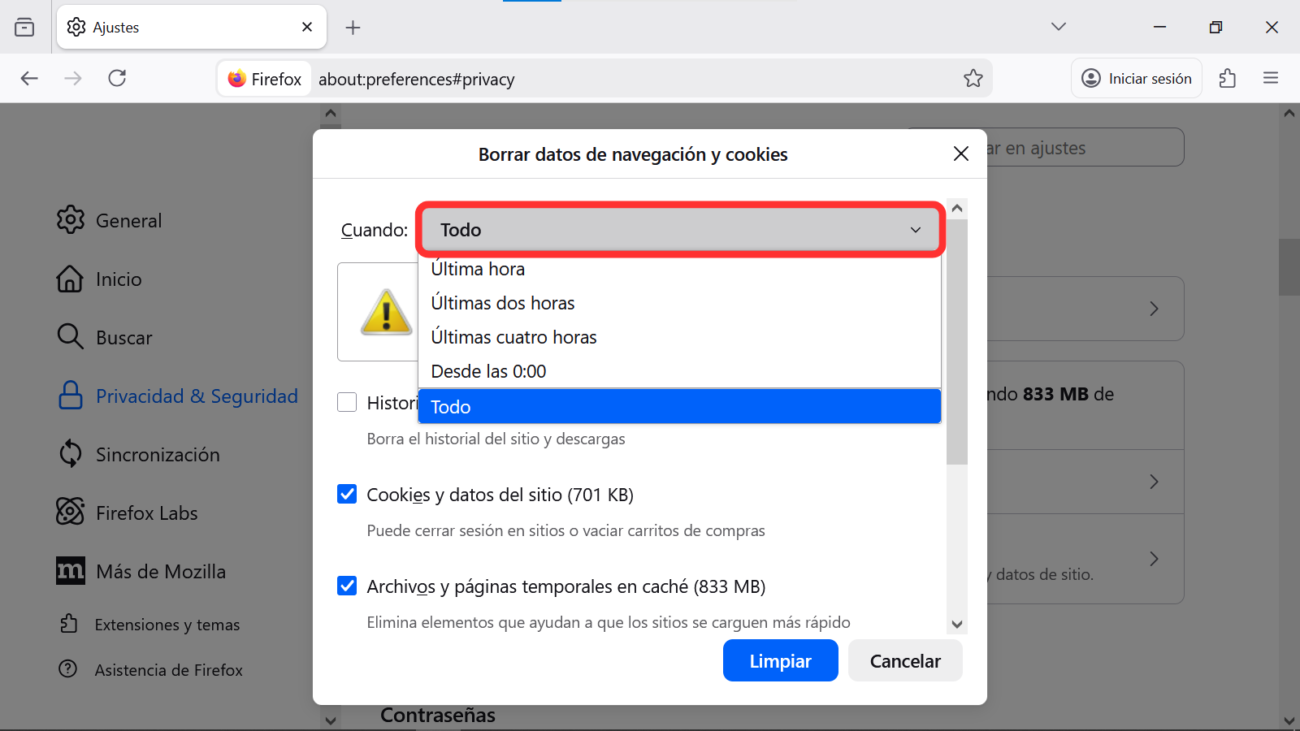This screenshot has width=1300, height=731.
Task: Uncheck Cookies y datos del sitio
Action: [347, 494]
